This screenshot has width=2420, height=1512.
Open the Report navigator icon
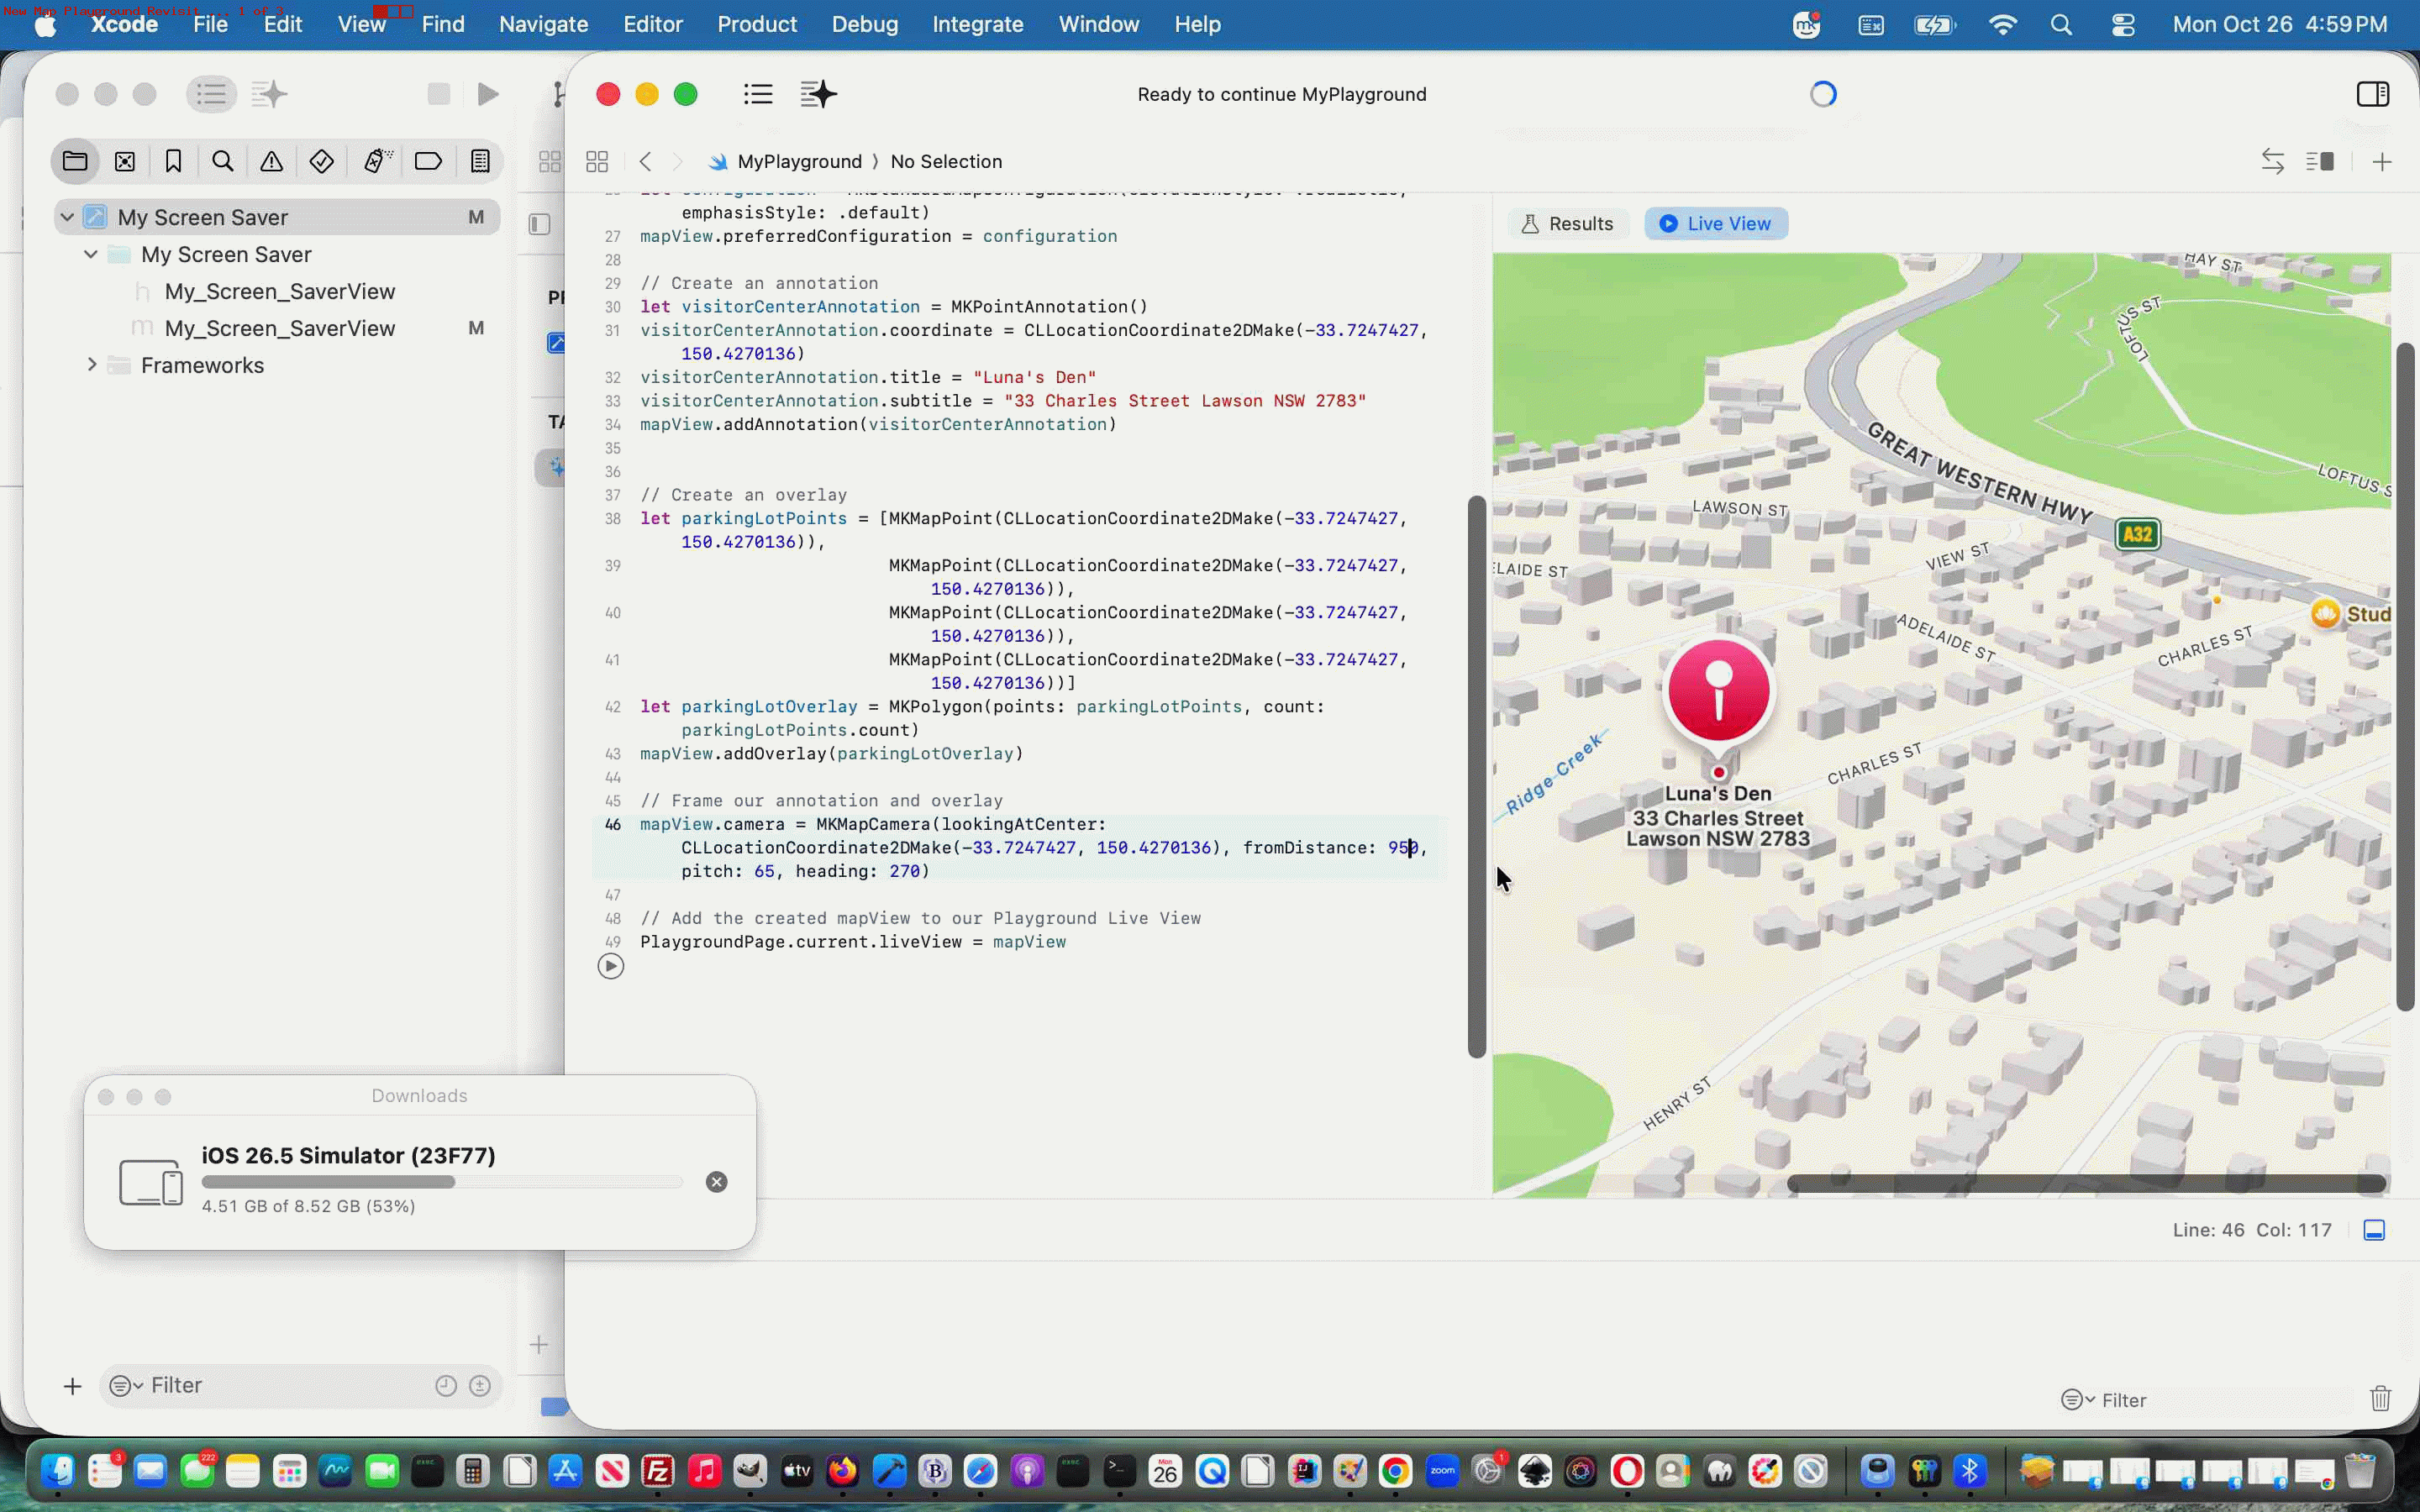[480, 161]
